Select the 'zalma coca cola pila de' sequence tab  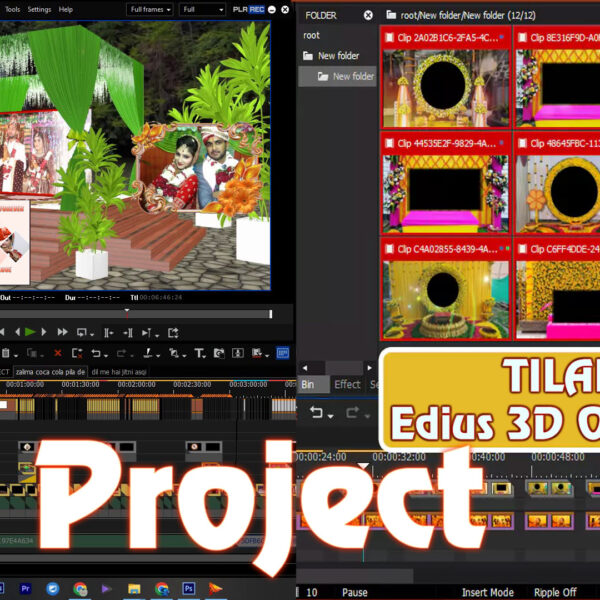click(x=51, y=372)
